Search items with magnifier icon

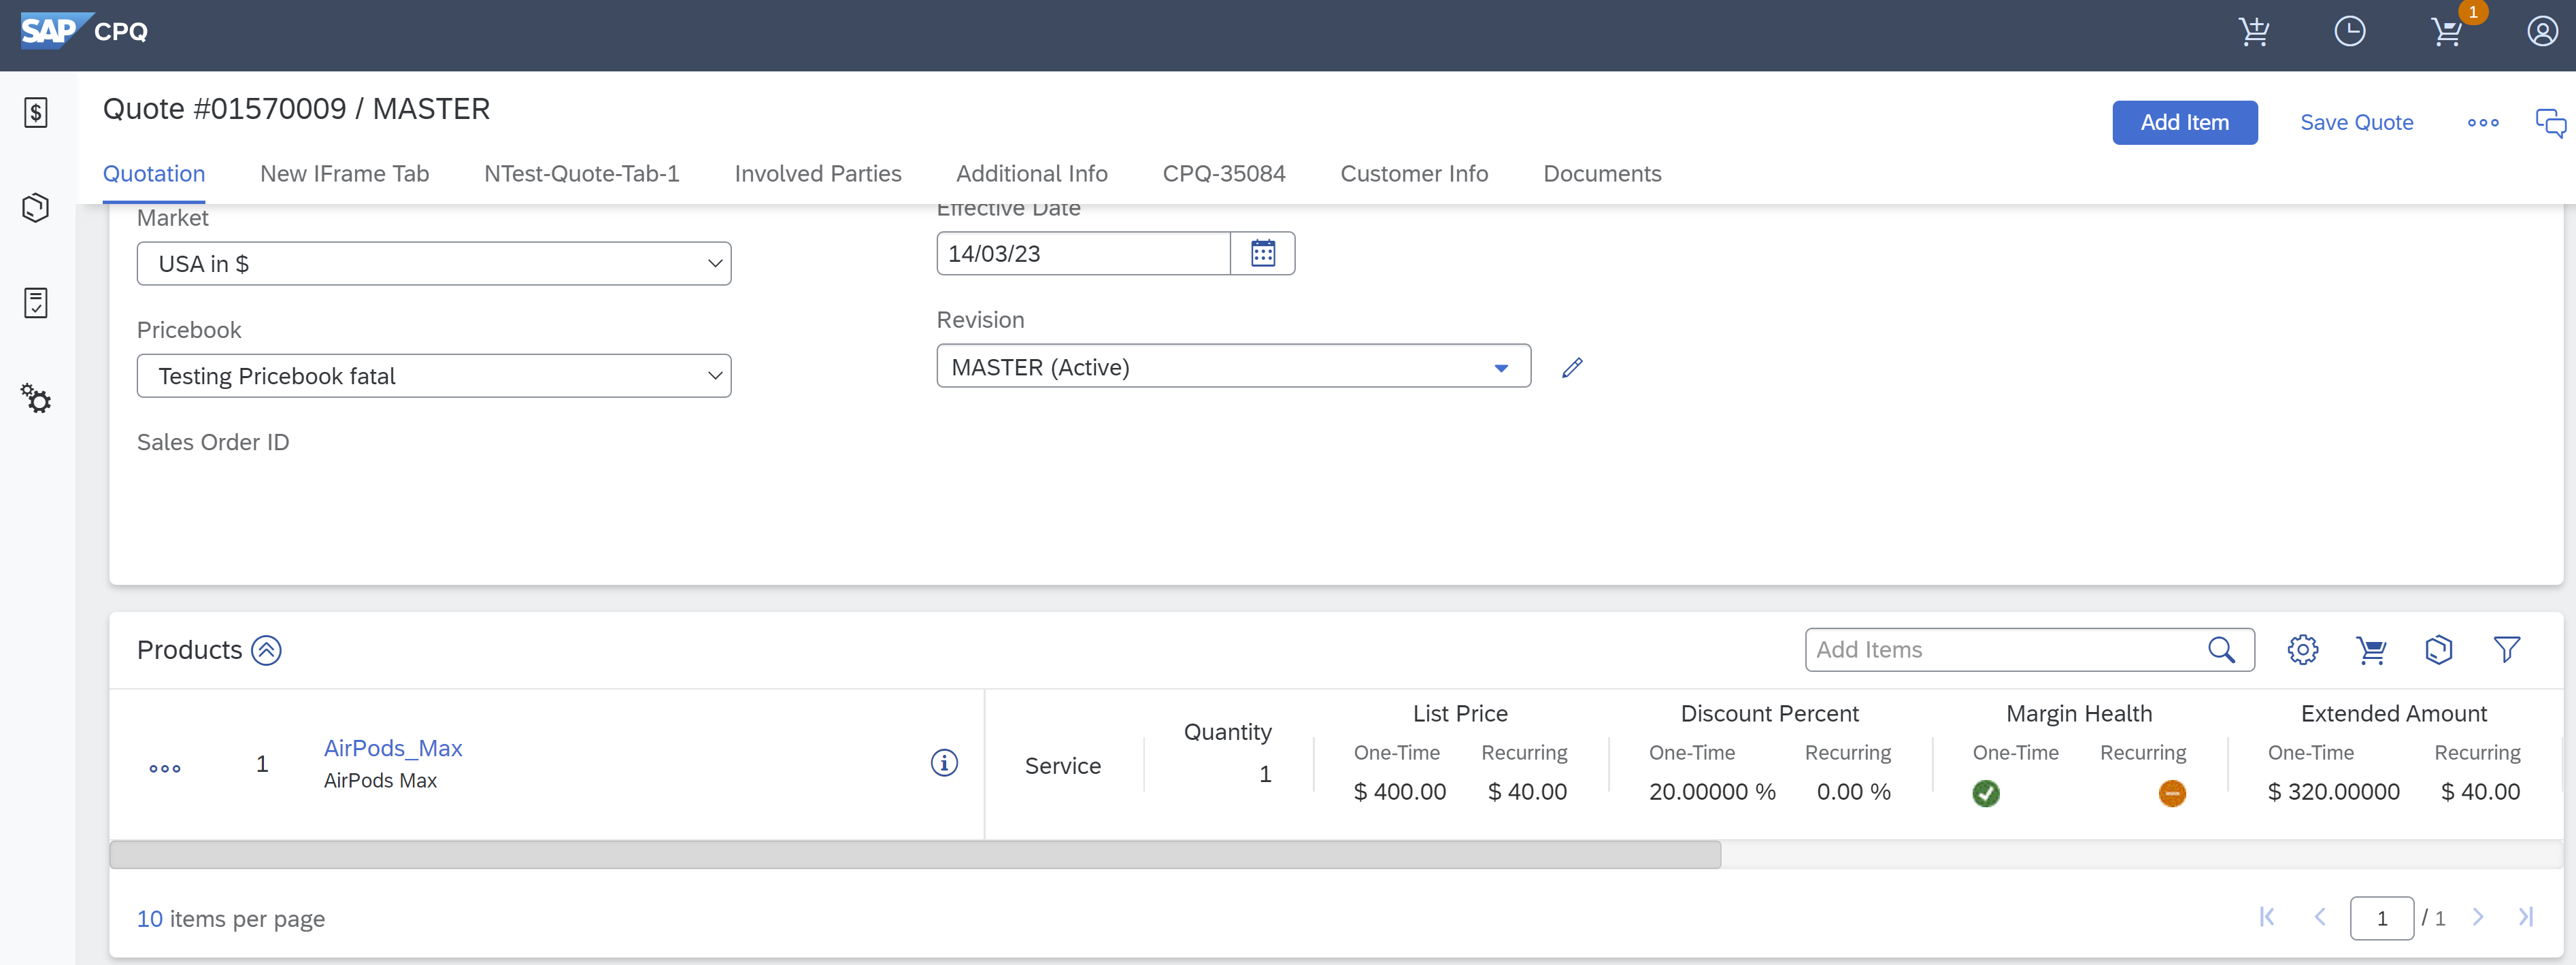[2221, 650]
